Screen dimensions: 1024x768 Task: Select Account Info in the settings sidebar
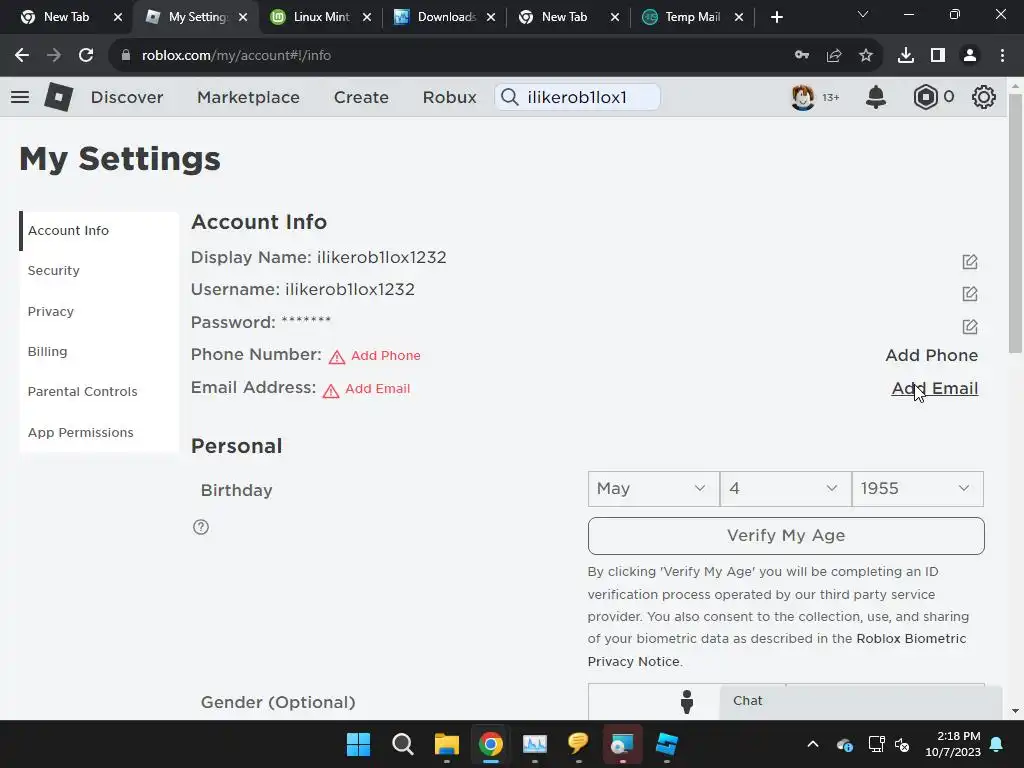coord(99,231)
